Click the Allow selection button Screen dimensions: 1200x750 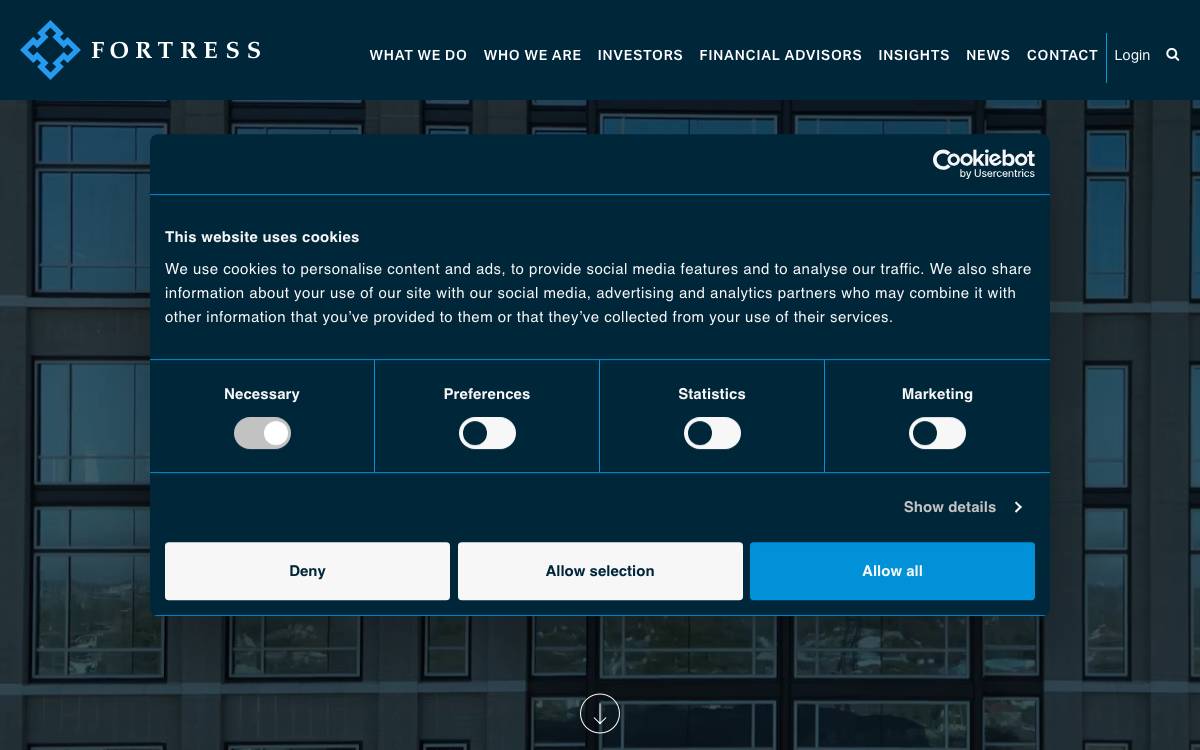(600, 571)
